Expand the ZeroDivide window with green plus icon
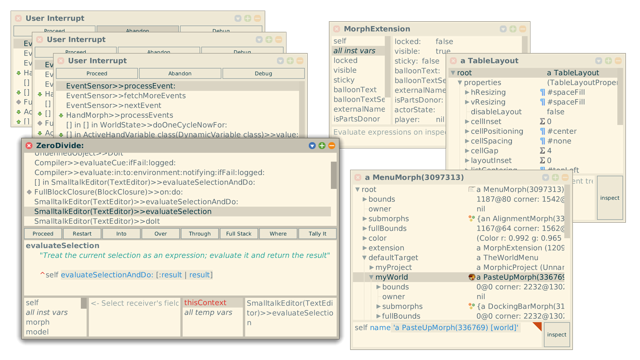The width and height of the screenshot is (640, 360). (322, 146)
